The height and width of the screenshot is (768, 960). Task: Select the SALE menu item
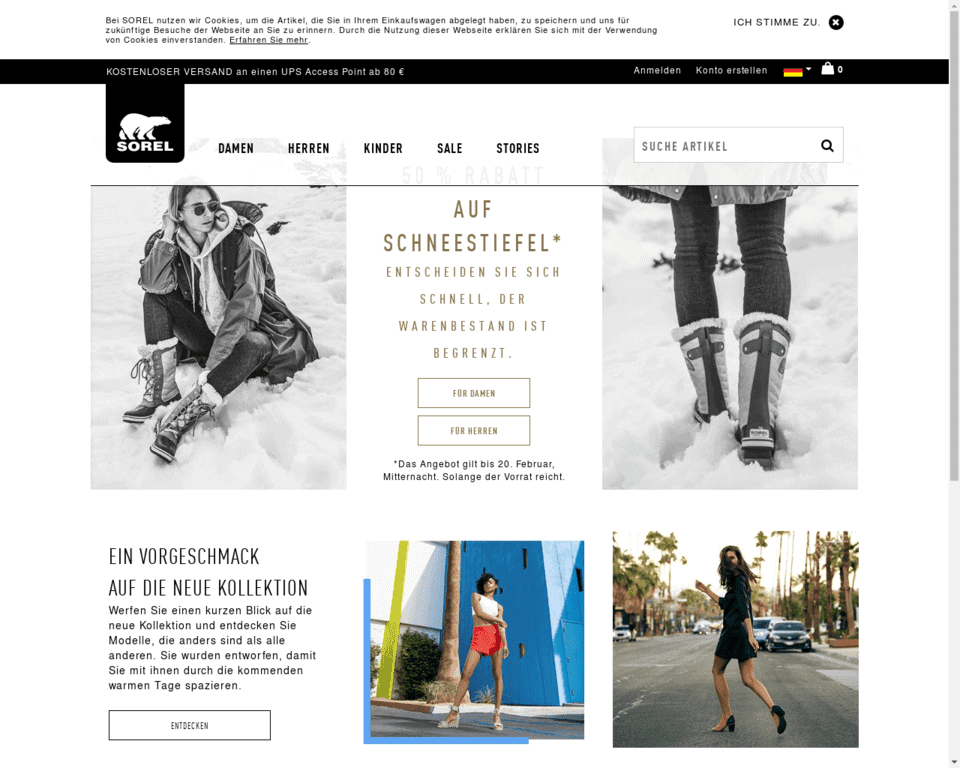click(x=449, y=148)
